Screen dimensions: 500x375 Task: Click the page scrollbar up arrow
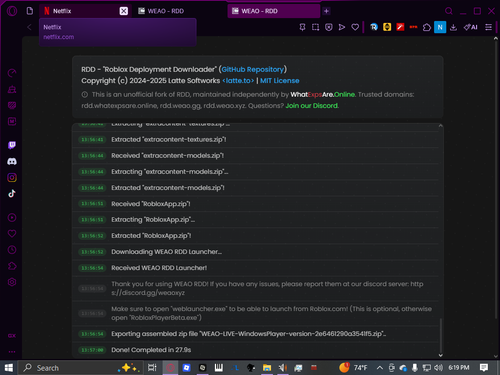[x=496, y=39]
